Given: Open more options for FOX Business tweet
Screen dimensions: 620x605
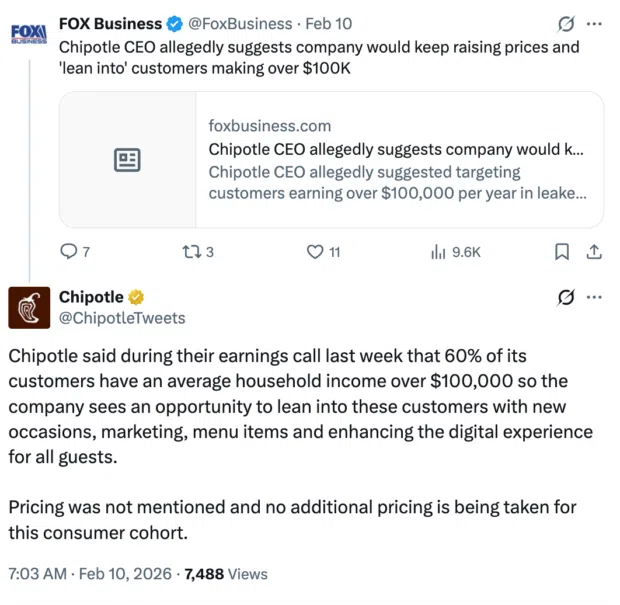Looking at the screenshot, I should click(594, 23).
